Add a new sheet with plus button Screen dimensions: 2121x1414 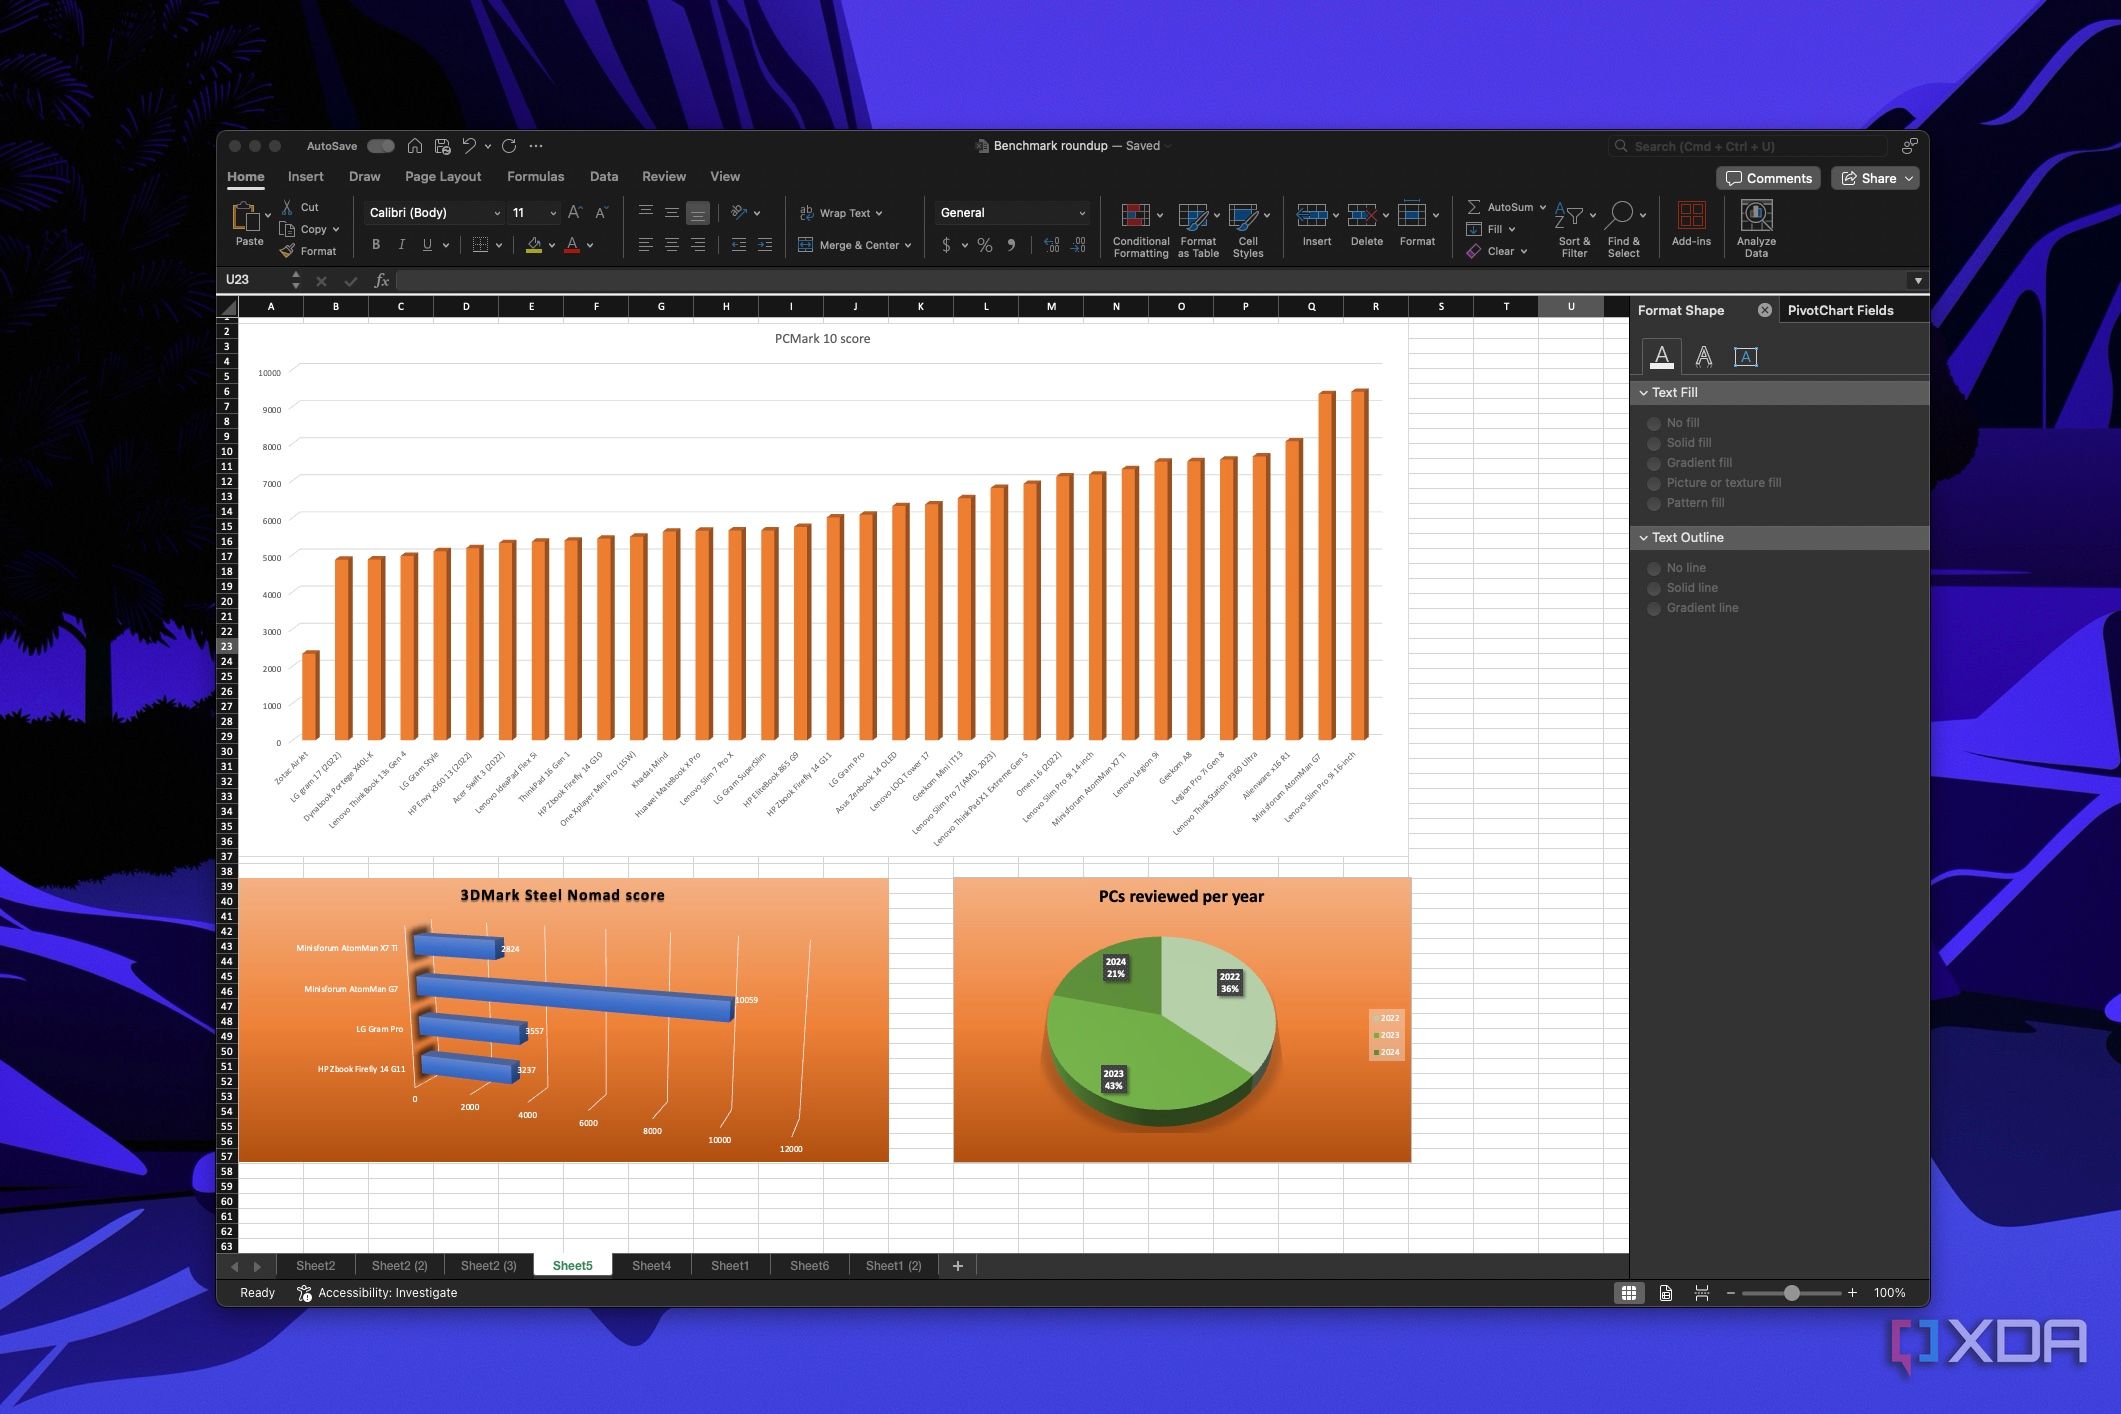pyautogui.click(x=957, y=1266)
